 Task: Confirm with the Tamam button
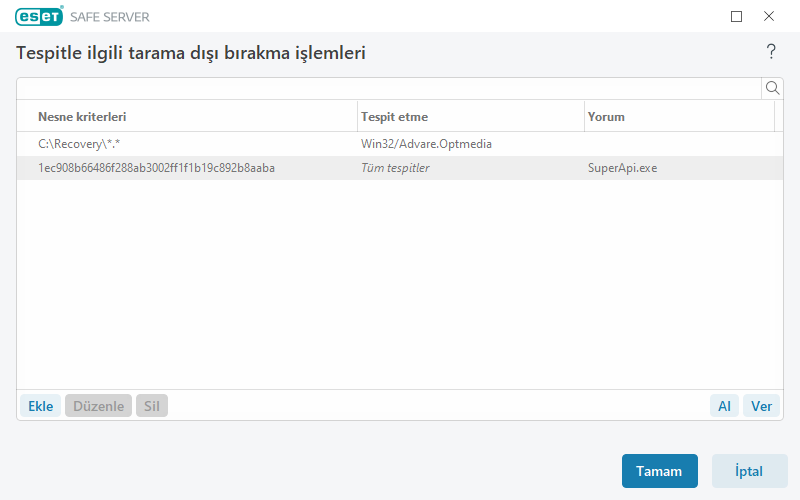[x=659, y=471]
